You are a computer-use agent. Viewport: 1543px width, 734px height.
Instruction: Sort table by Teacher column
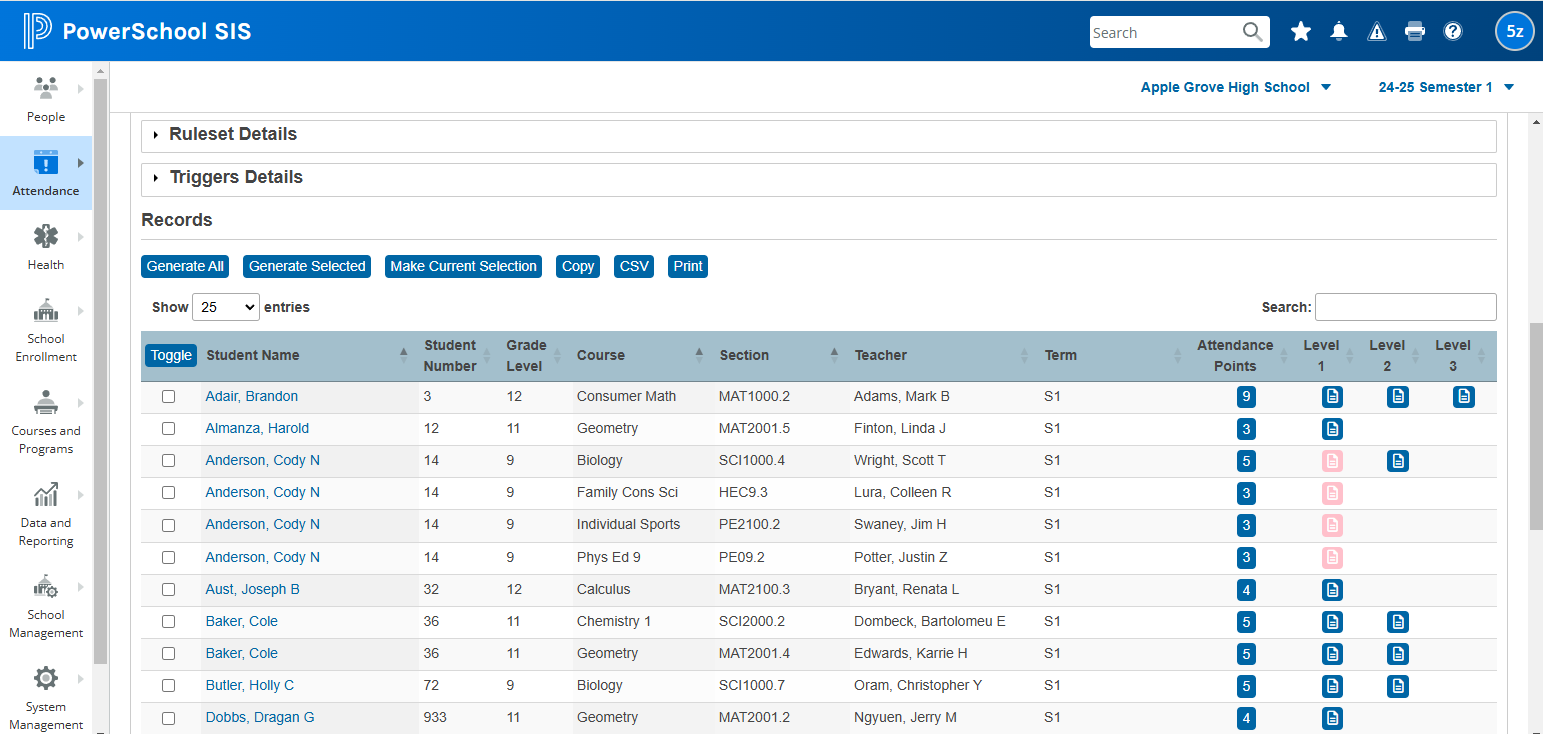[942, 355]
